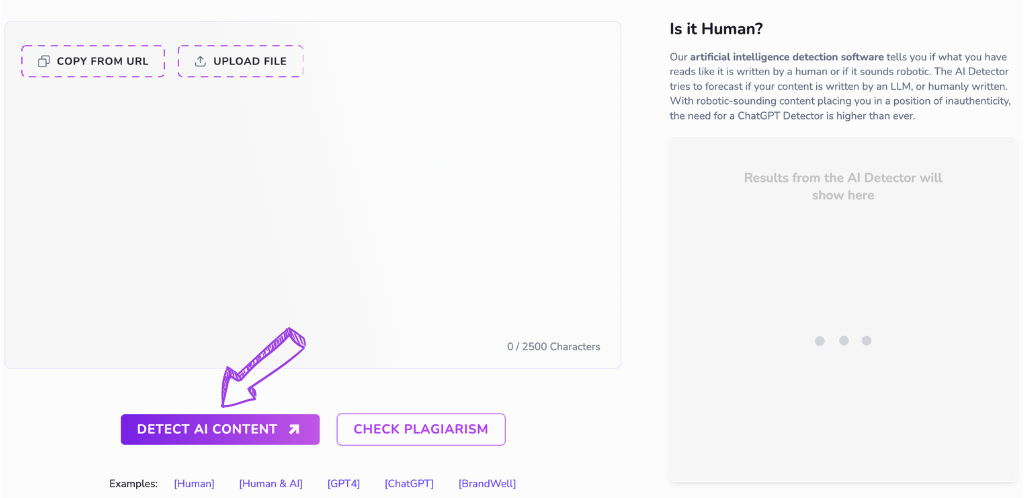Click the first loading dot in results panel
1024x498 pixels.
[820, 341]
